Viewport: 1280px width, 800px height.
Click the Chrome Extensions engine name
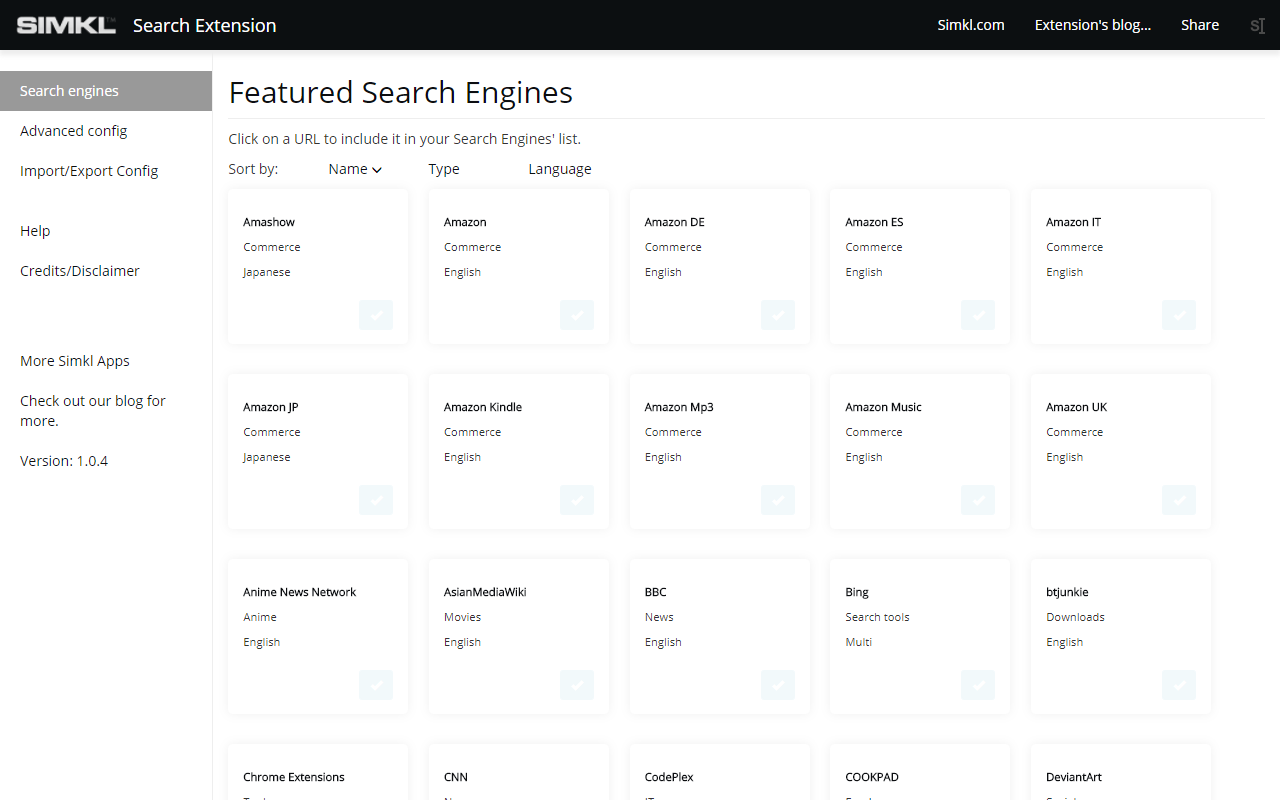tap(293, 777)
